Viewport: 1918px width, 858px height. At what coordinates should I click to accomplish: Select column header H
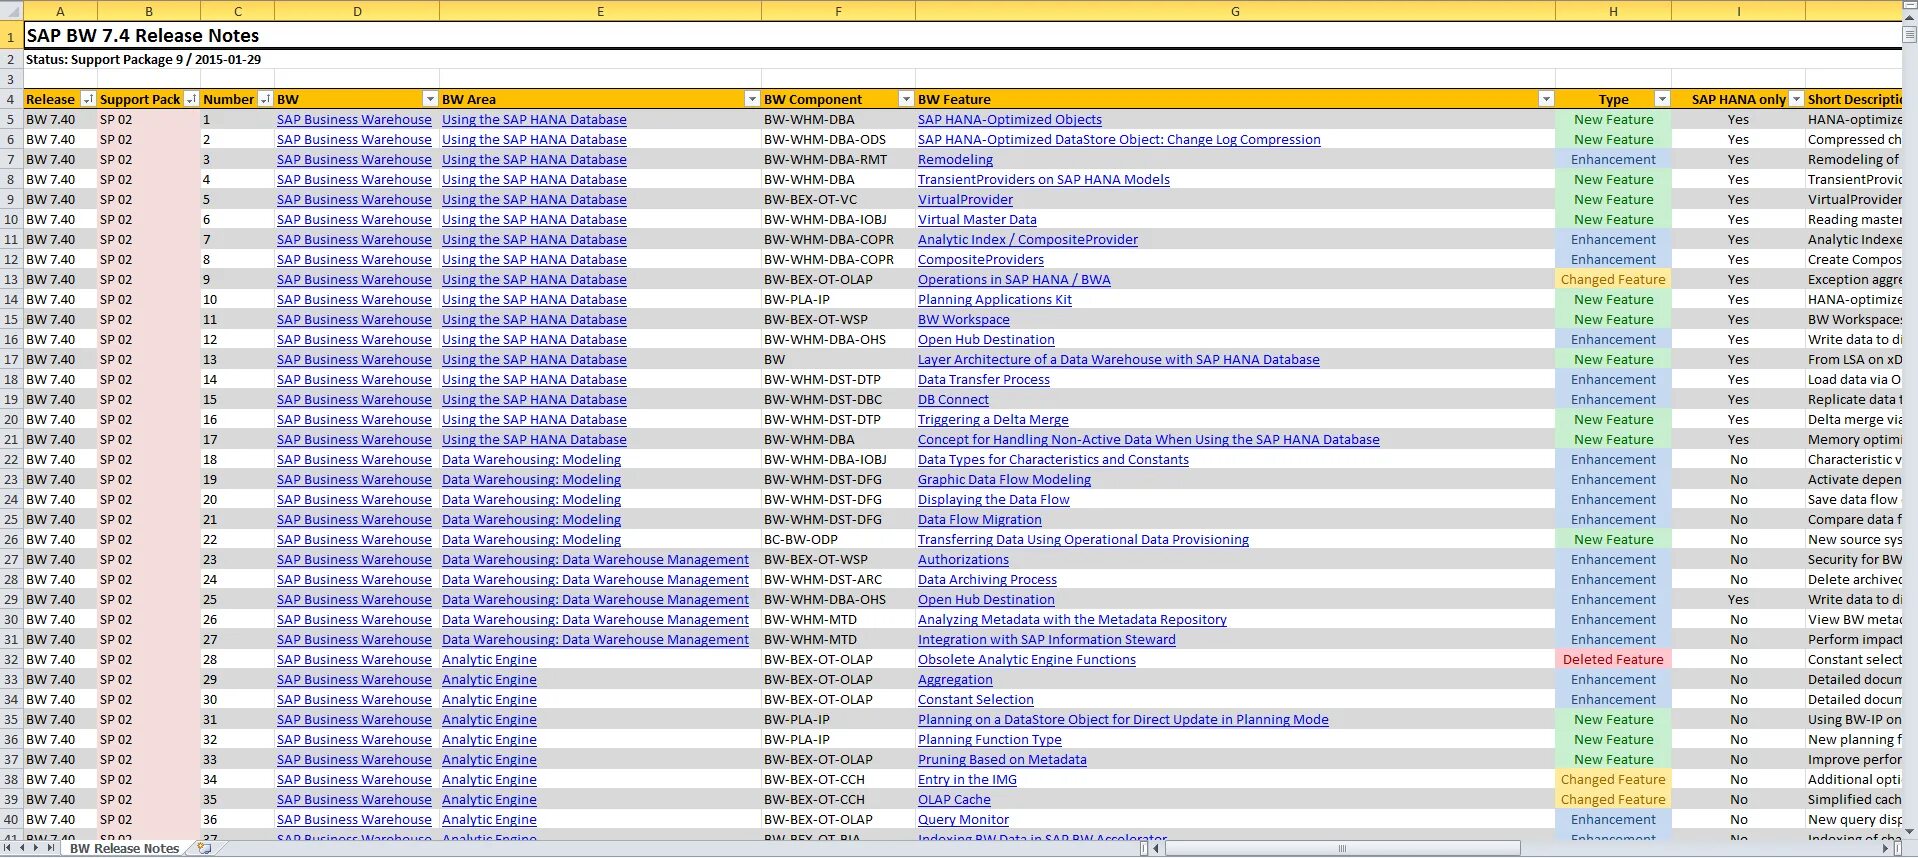point(1613,11)
